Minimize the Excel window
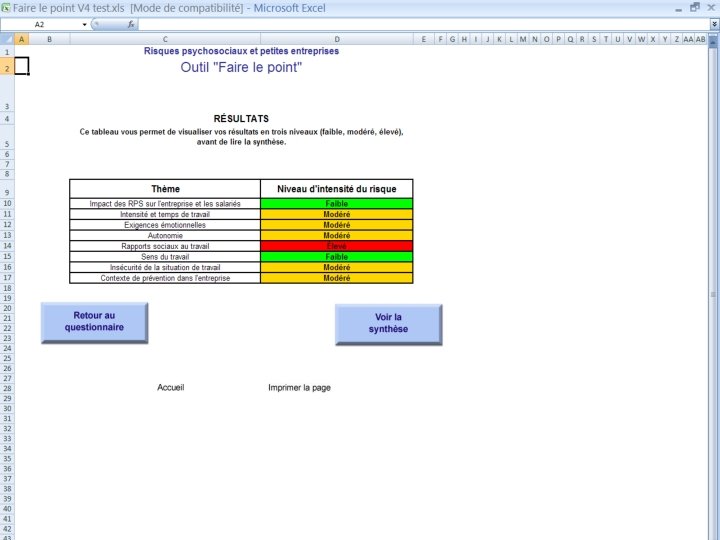The image size is (720, 540). coord(679,8)
